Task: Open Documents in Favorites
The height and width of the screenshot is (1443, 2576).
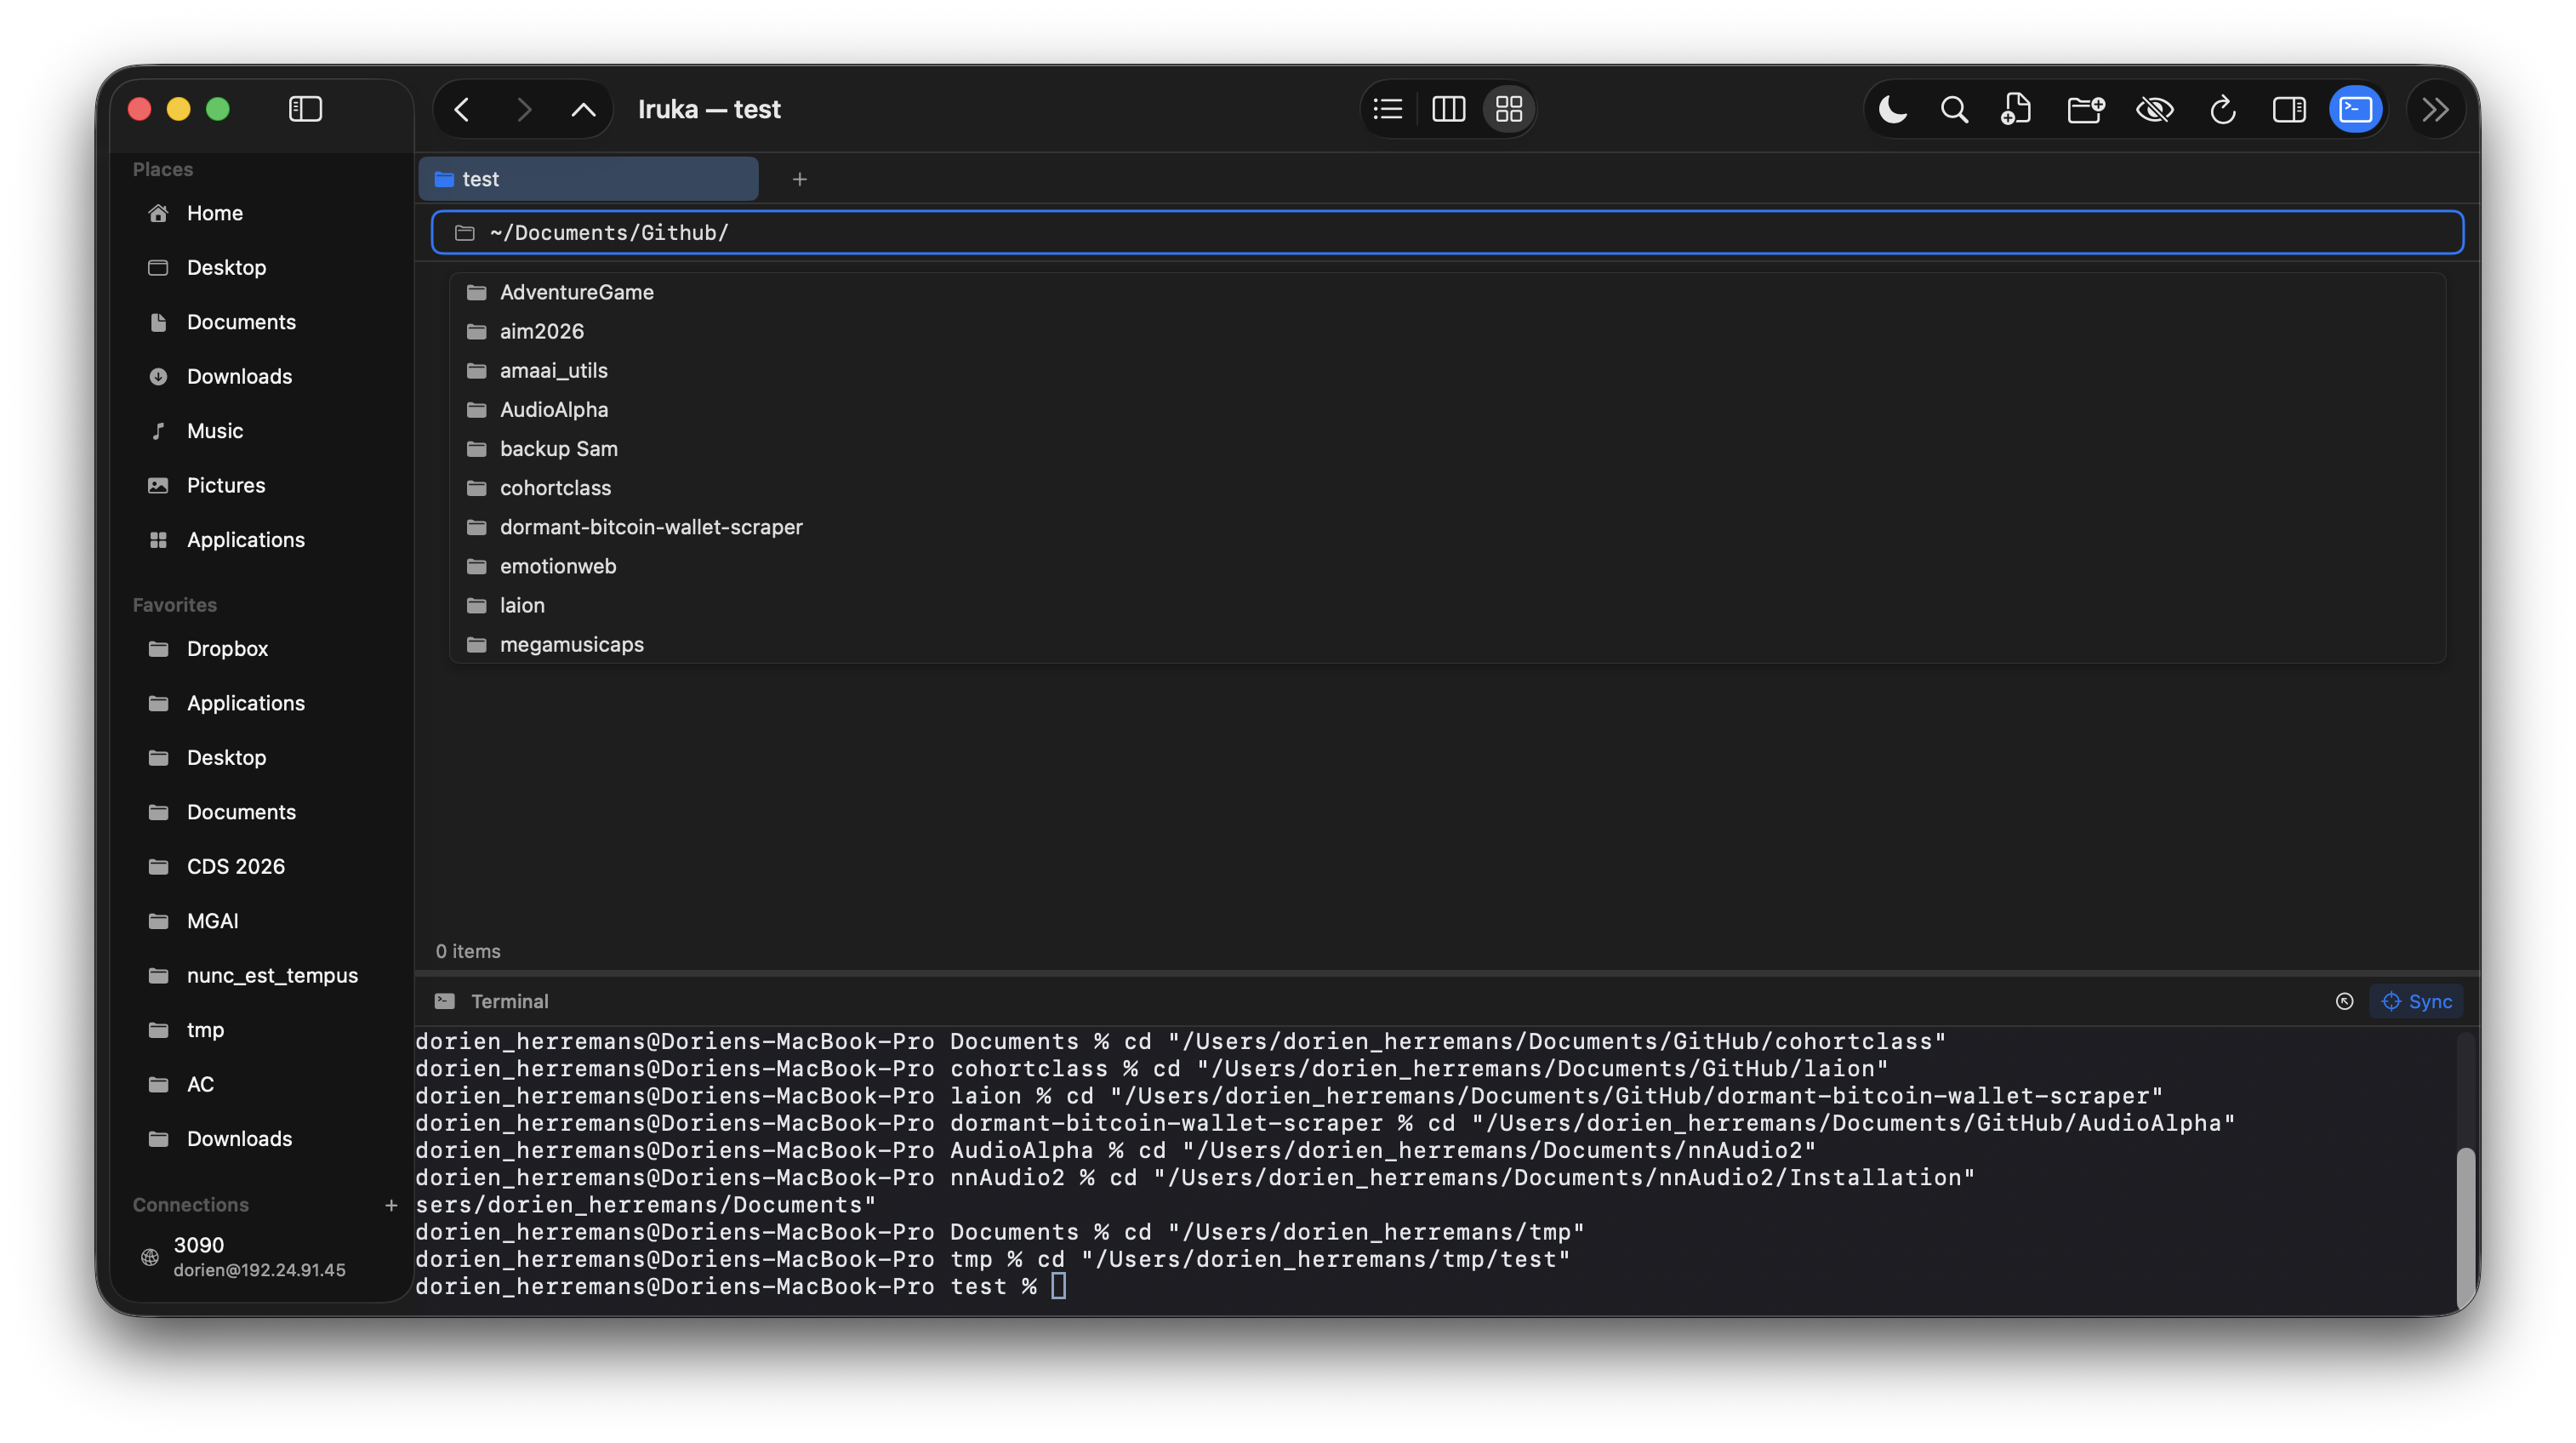Action: coord(262,812)
